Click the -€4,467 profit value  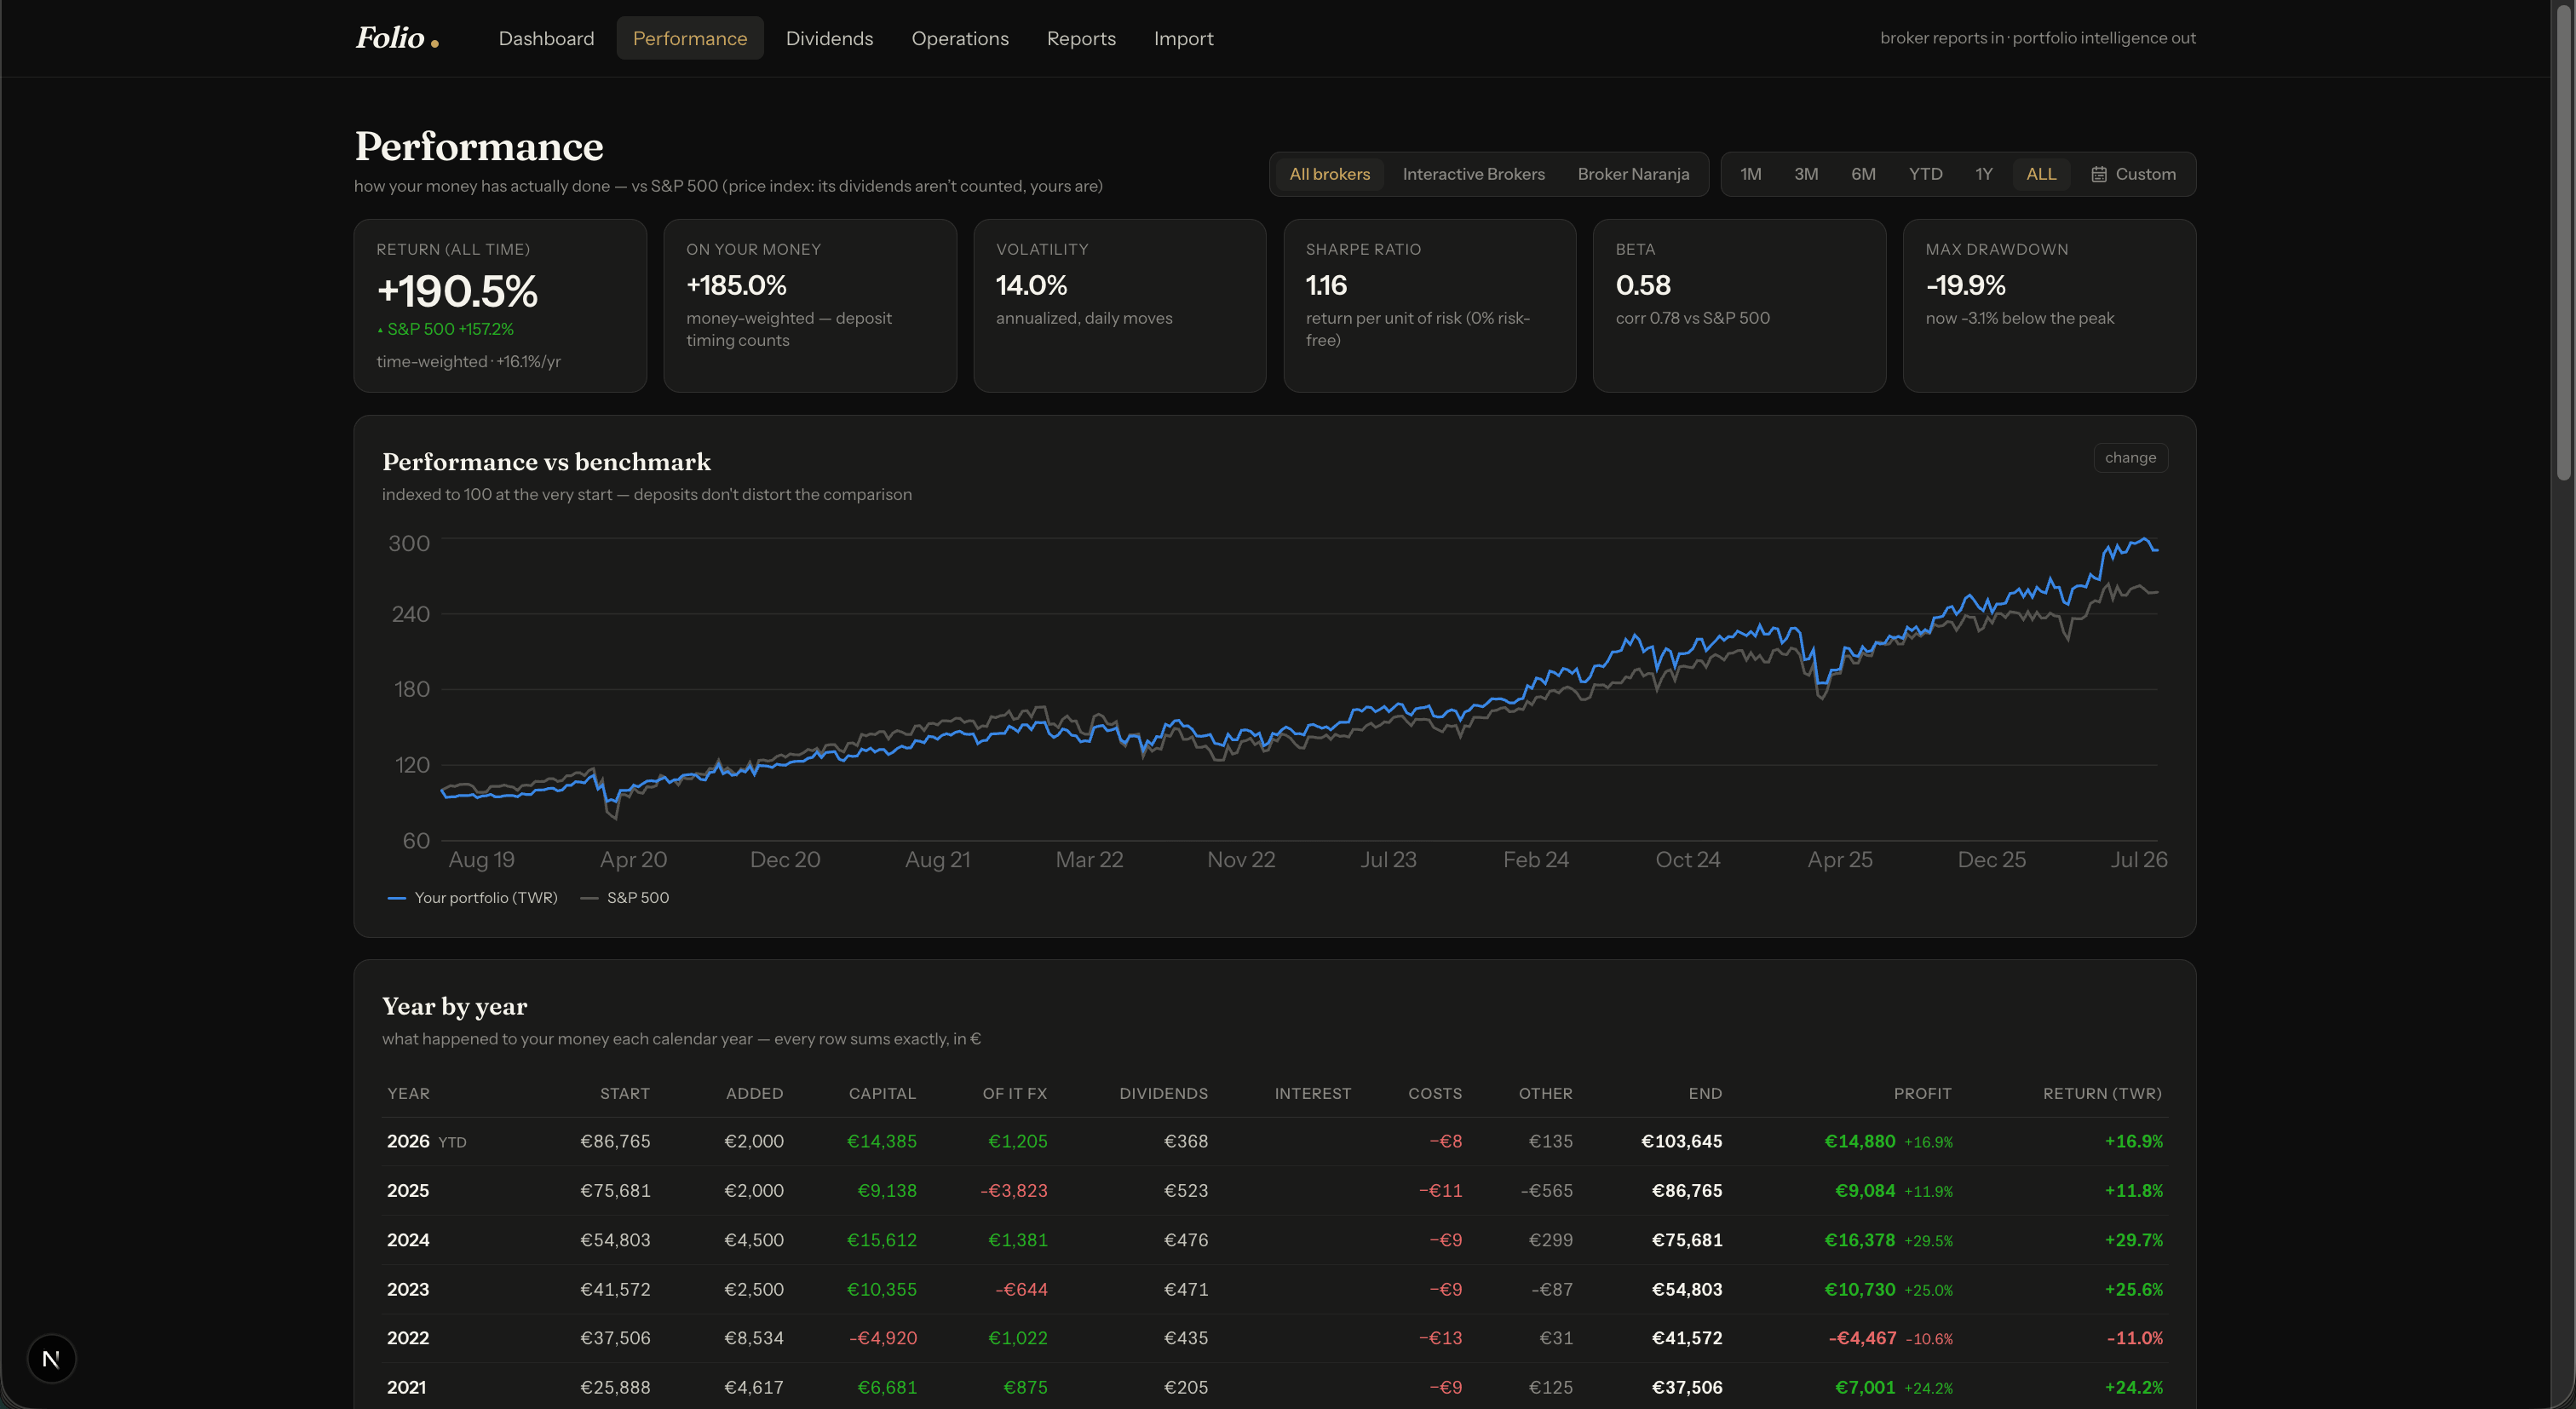tap(1862, 1338)
